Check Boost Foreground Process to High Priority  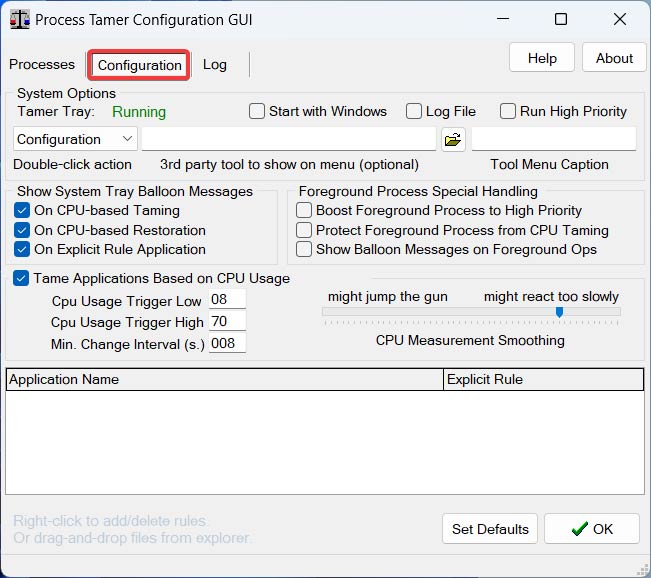305,211
